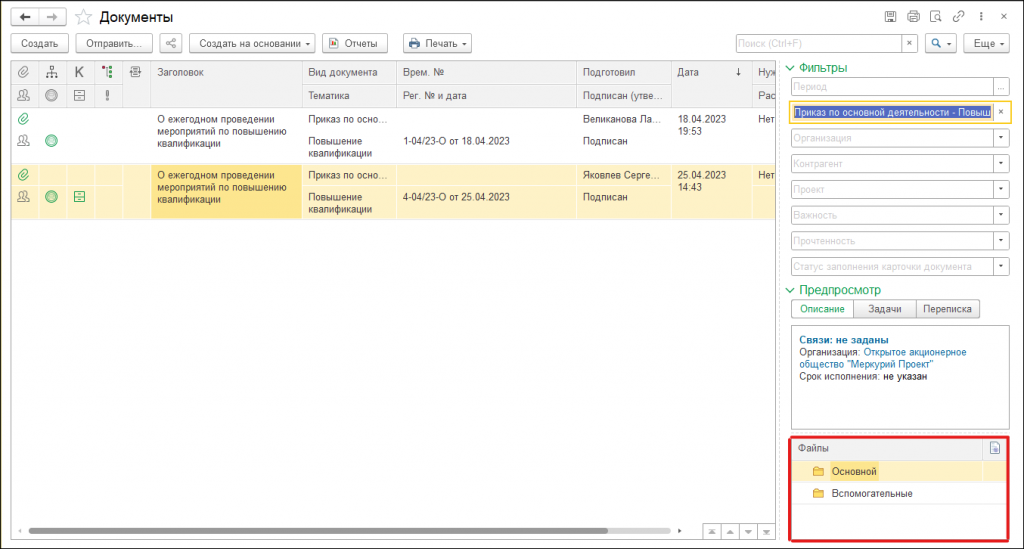Select the Основной files folder
The height and width of the screenshot is (549, 1024).
854,471
